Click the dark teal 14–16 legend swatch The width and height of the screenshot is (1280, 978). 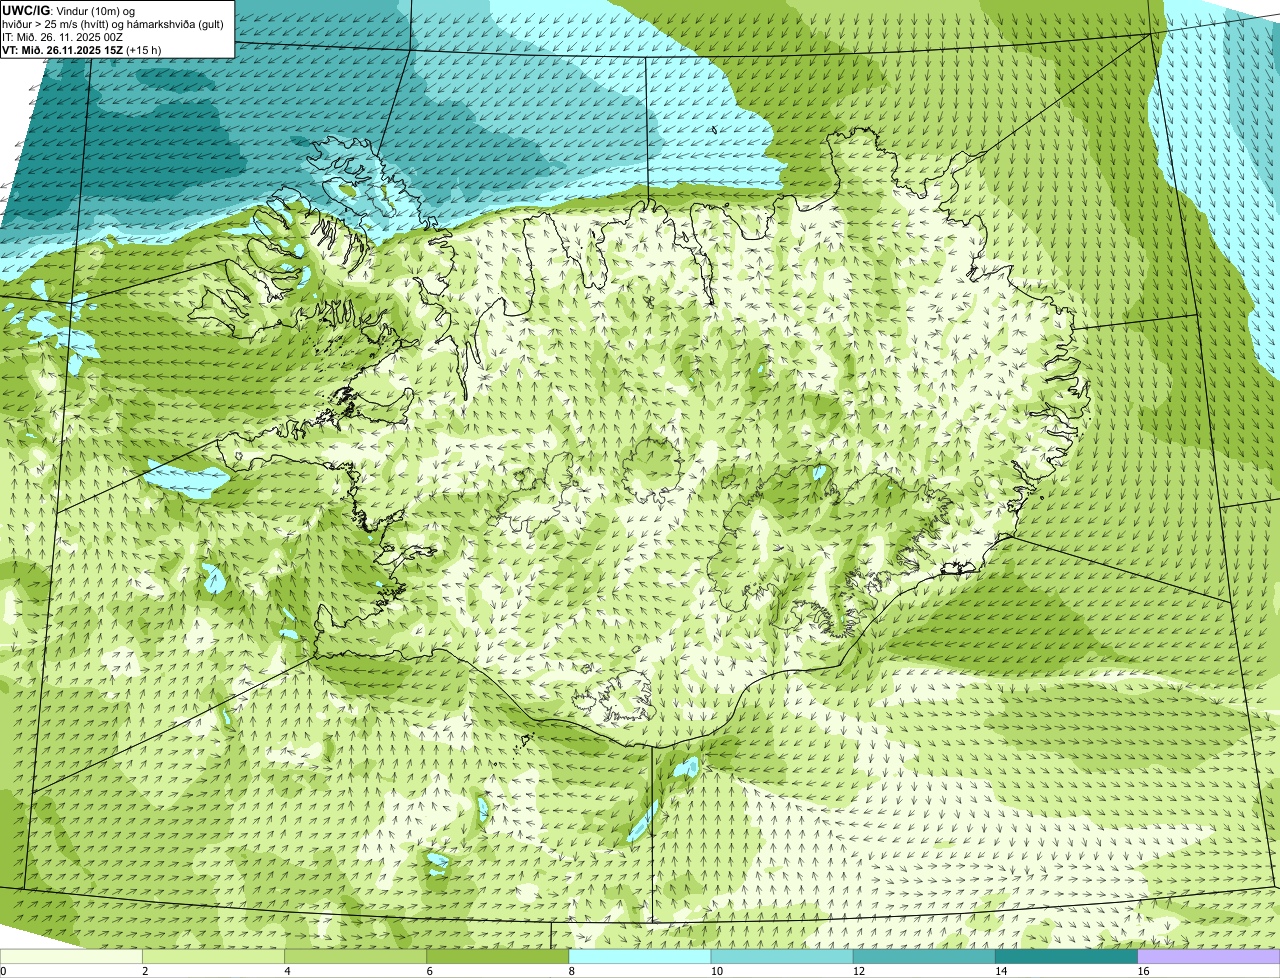point(1066,956)
